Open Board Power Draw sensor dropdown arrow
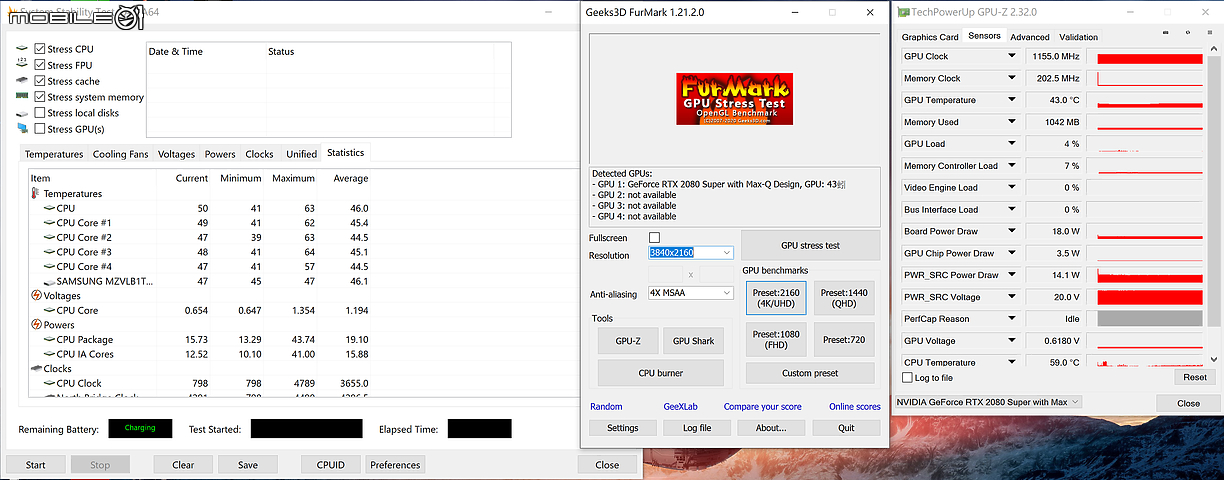The width and height of the screenshot is (1224, 480). click(x=1011, y=232)
